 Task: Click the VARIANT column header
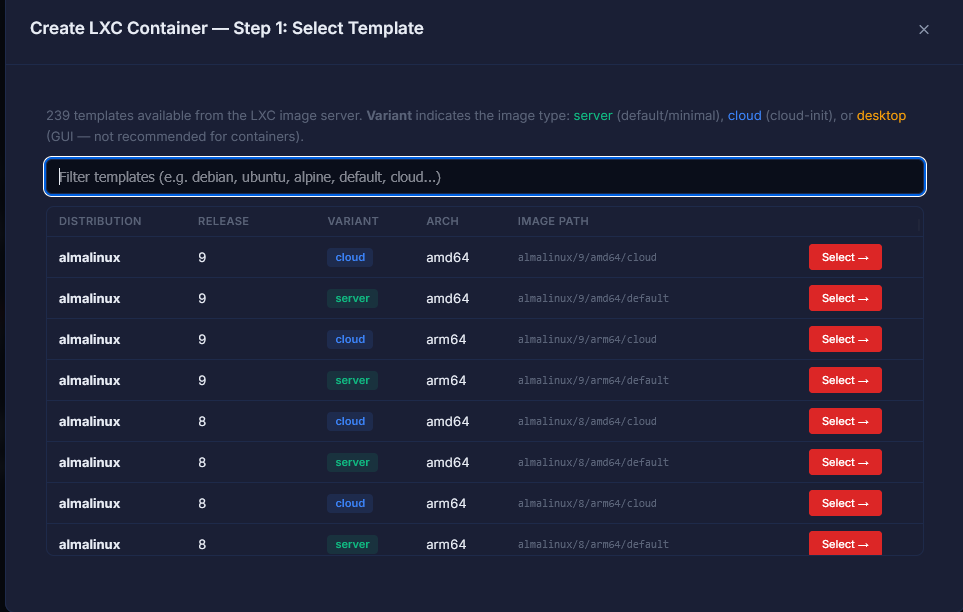pos(353,221)
